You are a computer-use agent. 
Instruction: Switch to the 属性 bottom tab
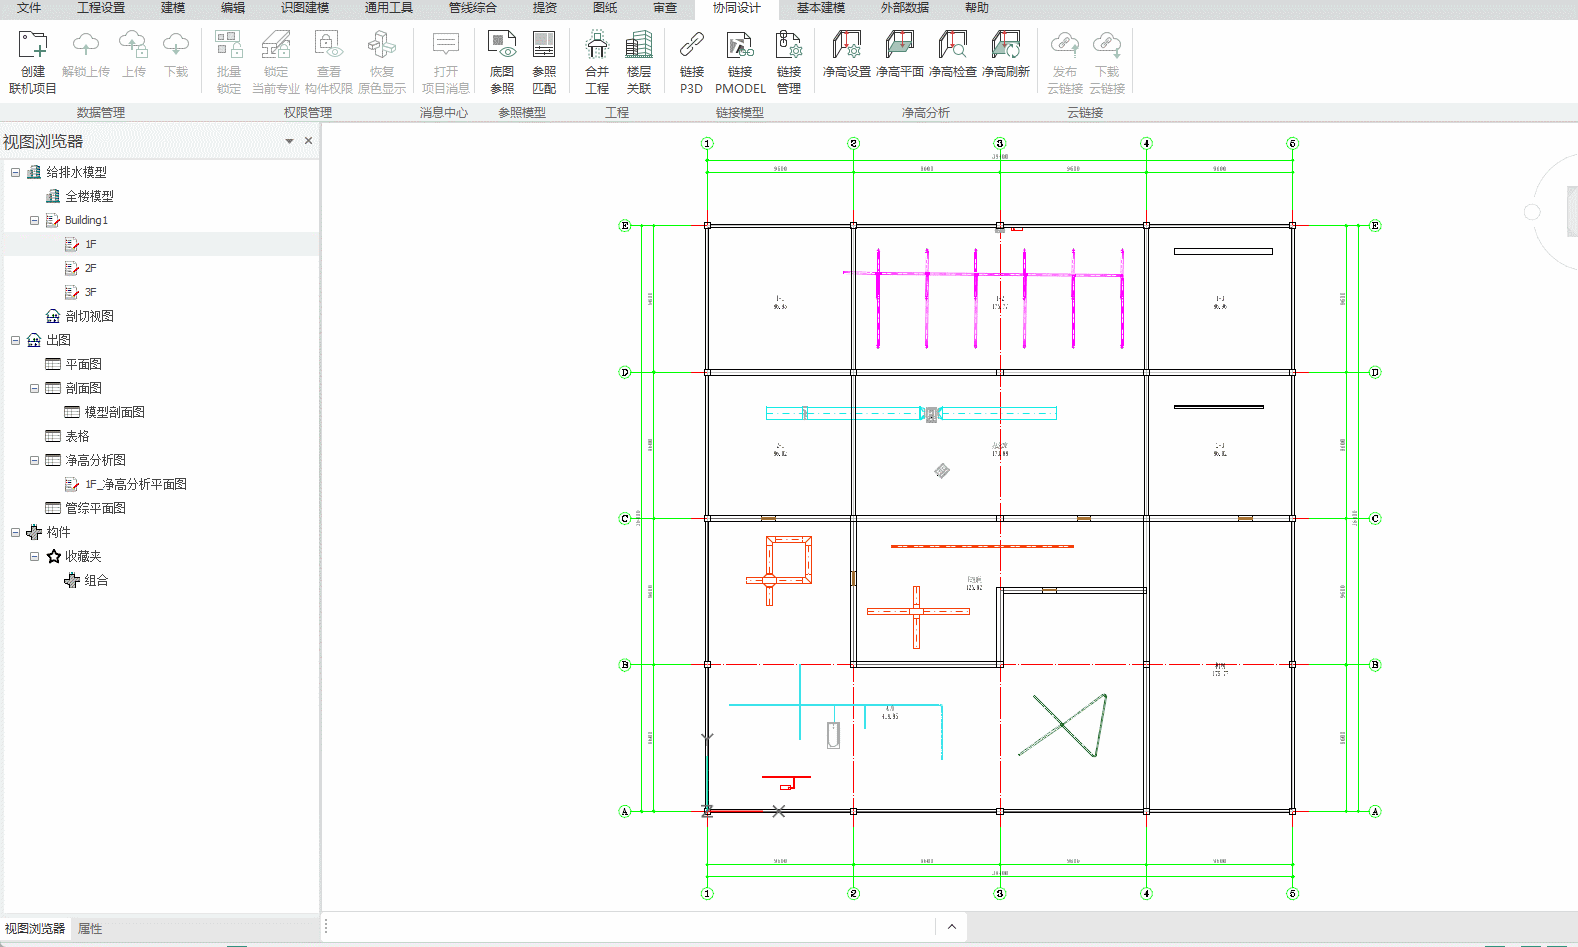click(x=90, y=929)
